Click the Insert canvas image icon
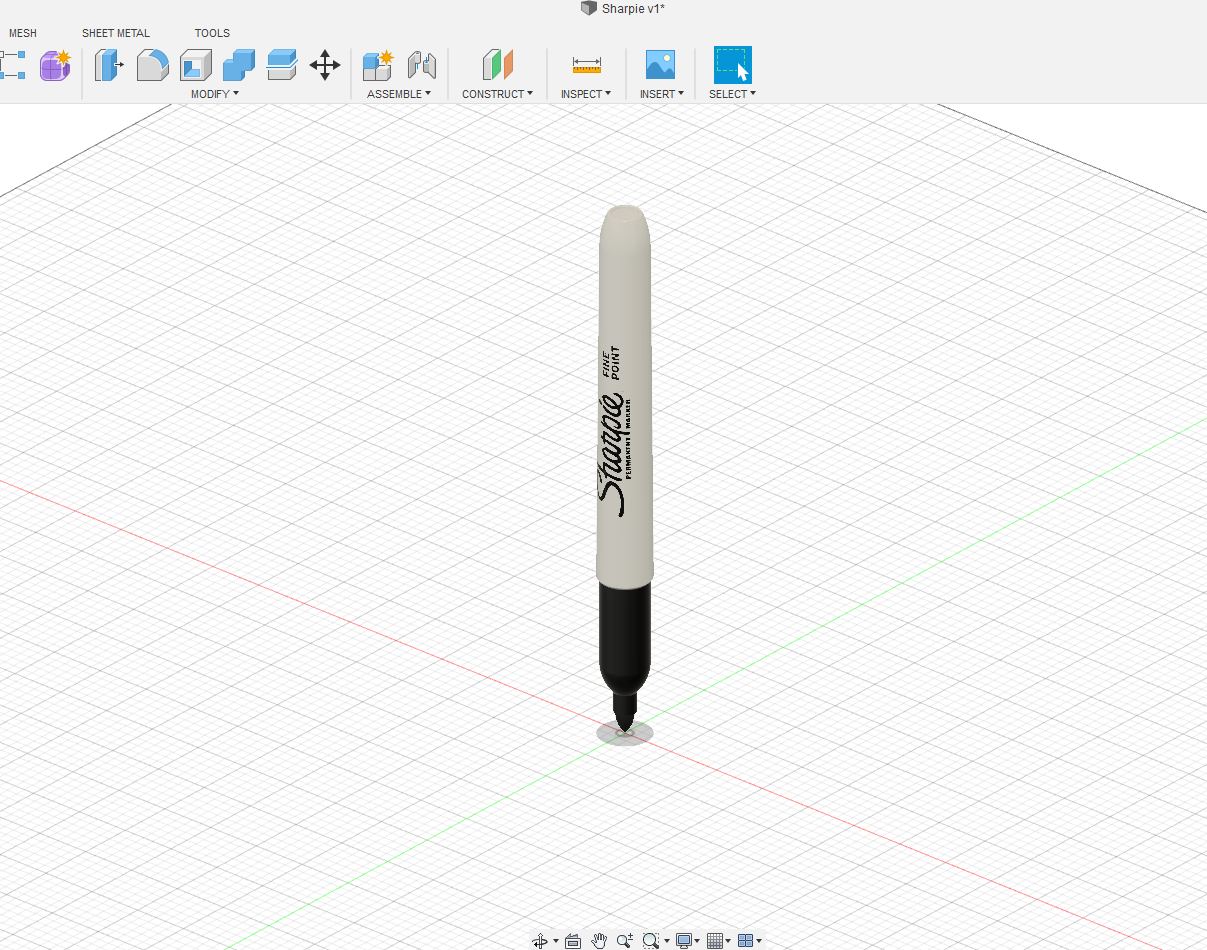Screen dimensions: 1207x950 662,64
